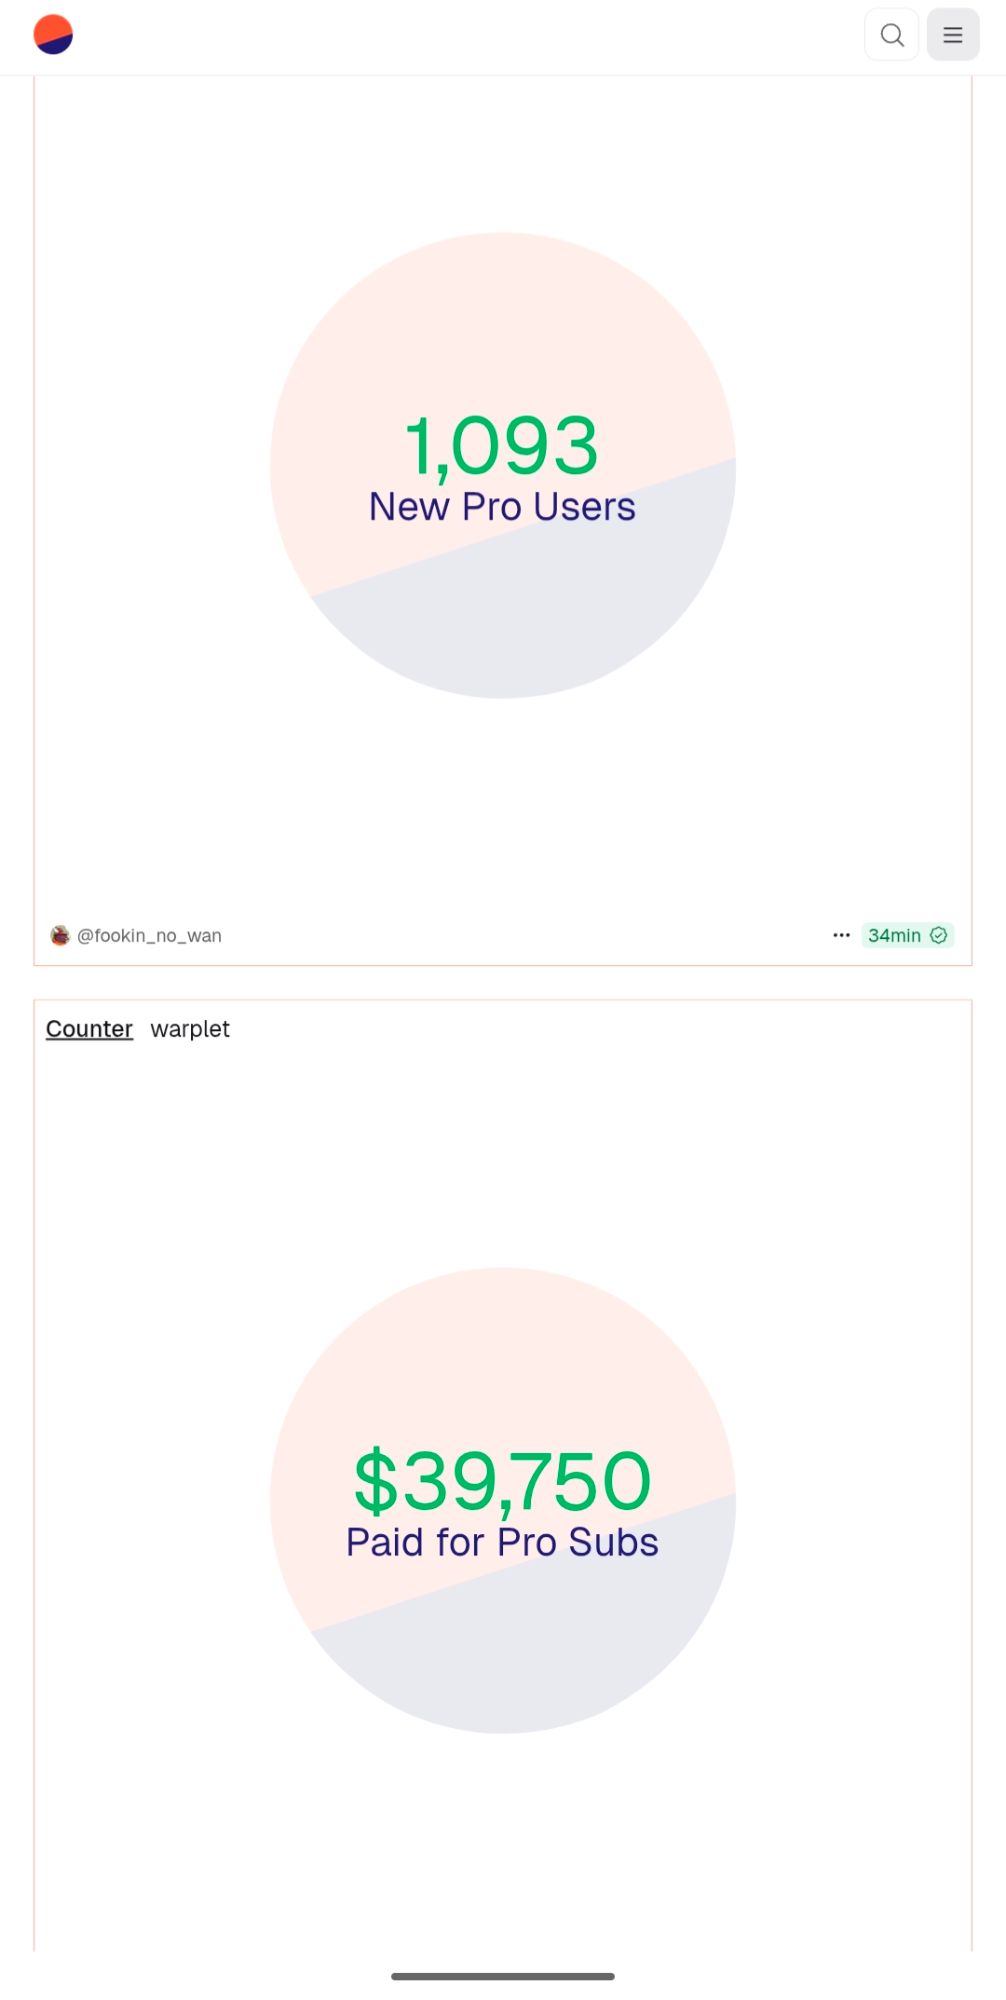Click the New Pro Users label

point(502,507)
